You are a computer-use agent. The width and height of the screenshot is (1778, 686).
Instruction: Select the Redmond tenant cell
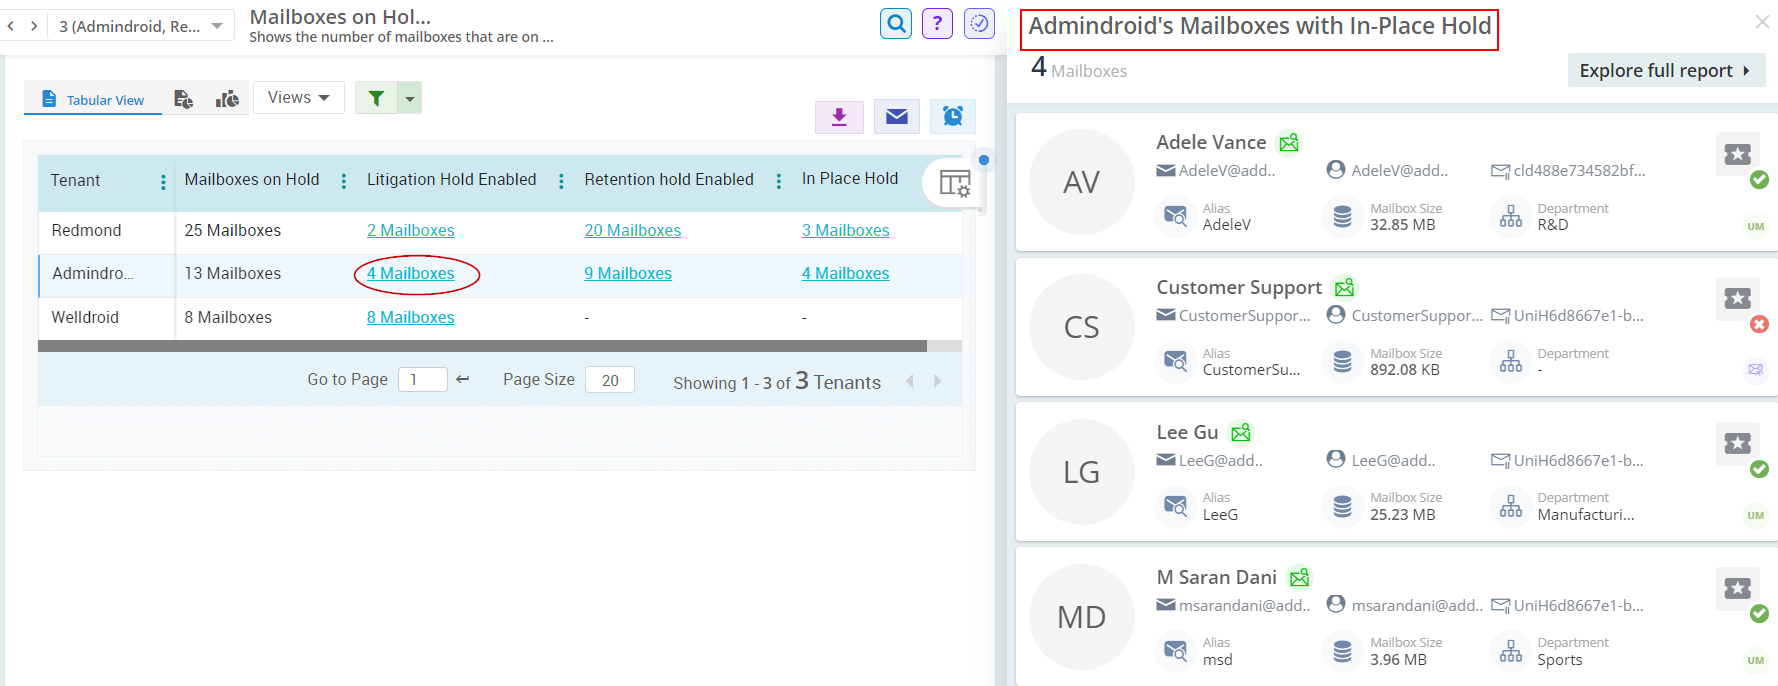point(107,230)
